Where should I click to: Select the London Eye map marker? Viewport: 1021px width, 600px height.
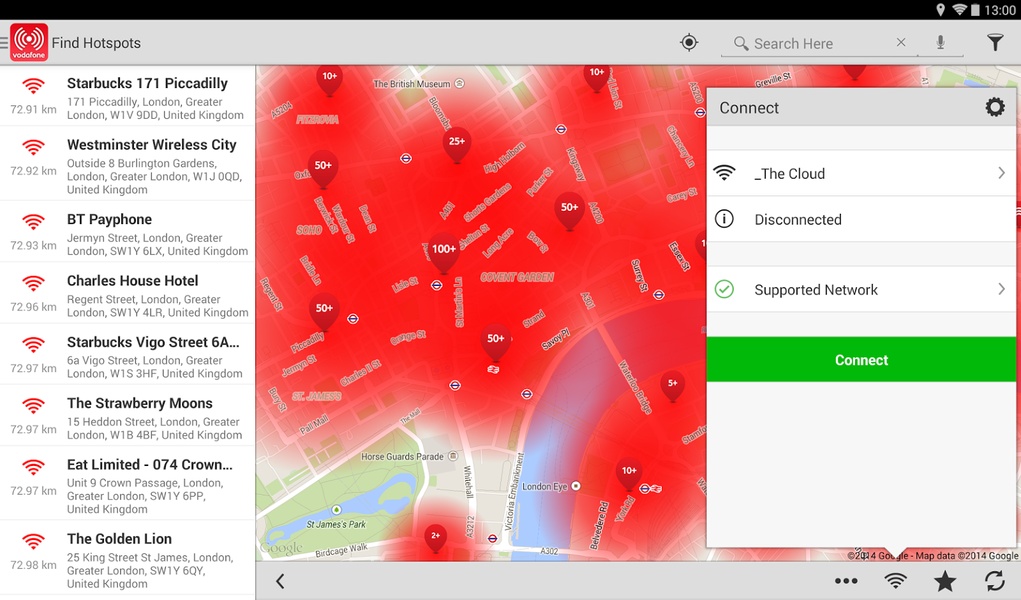point(576,486)
